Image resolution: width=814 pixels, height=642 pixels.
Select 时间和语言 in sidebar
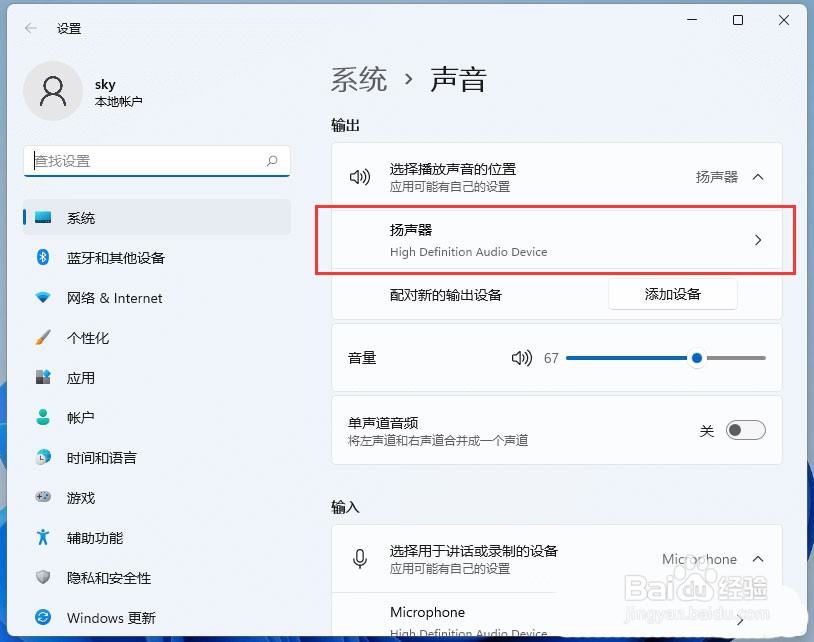[157, 457]
